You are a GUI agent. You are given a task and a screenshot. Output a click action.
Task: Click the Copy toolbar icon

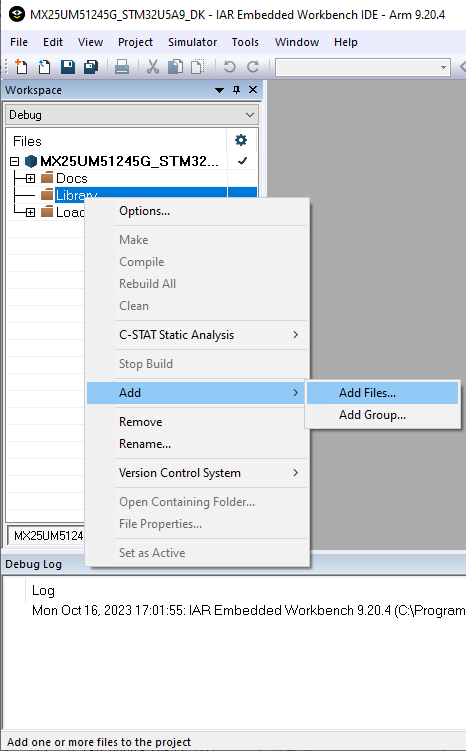(175, 67)
